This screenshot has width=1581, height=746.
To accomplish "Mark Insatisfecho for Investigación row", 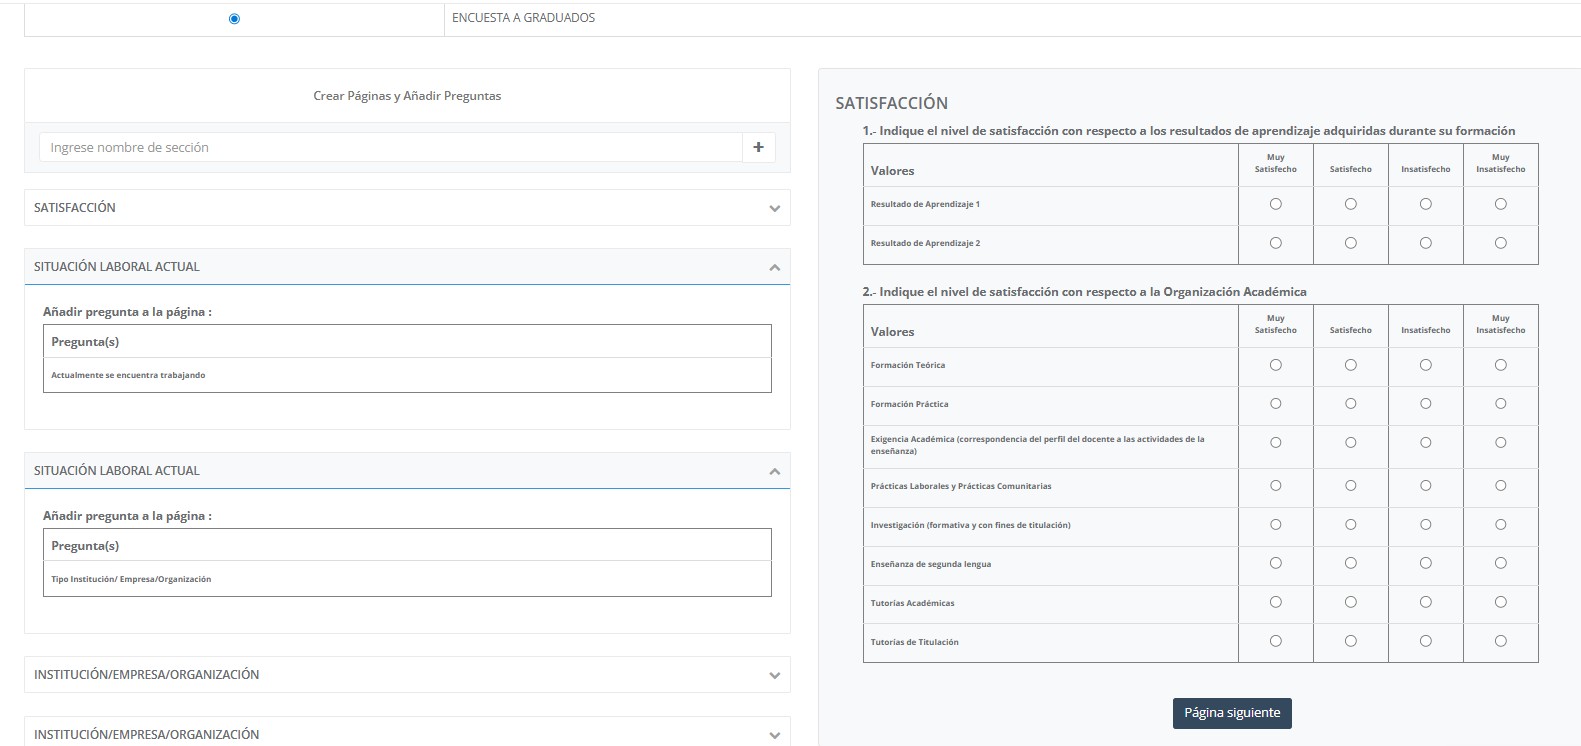I will click(x=1425, y=525).
